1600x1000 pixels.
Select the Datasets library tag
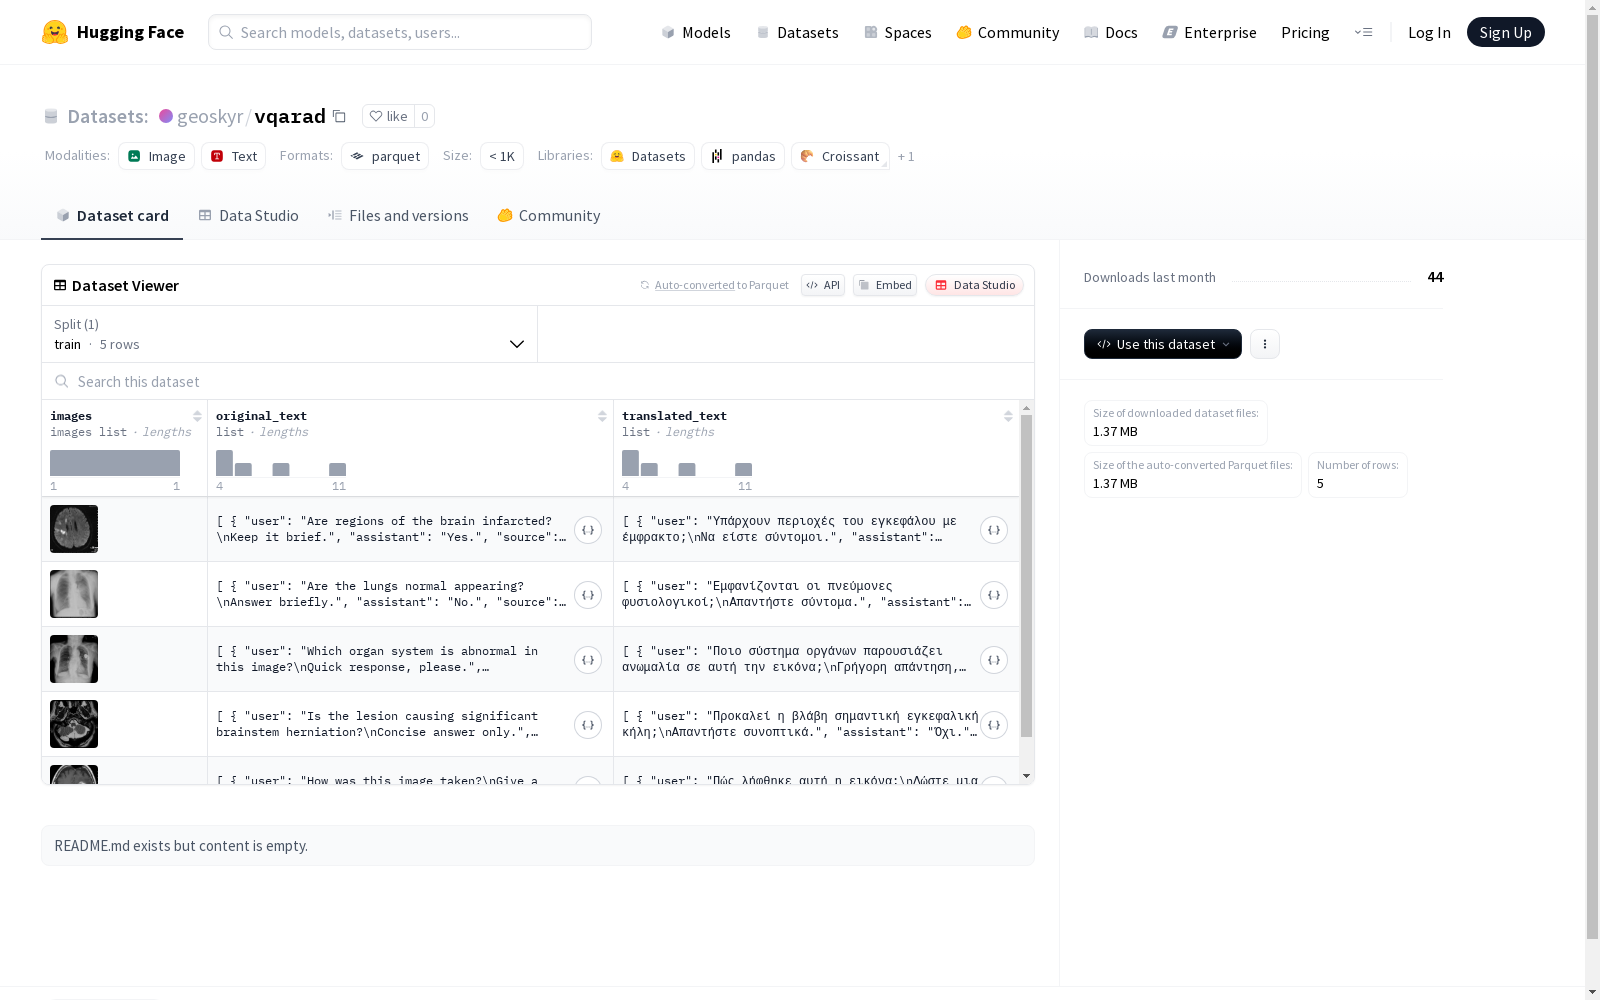[648, 156]
